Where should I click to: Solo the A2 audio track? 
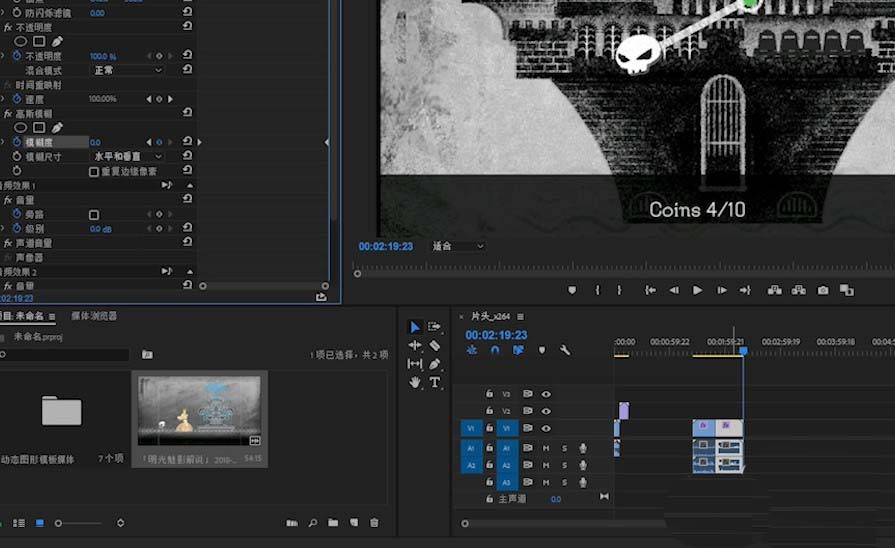pos(565,465)
